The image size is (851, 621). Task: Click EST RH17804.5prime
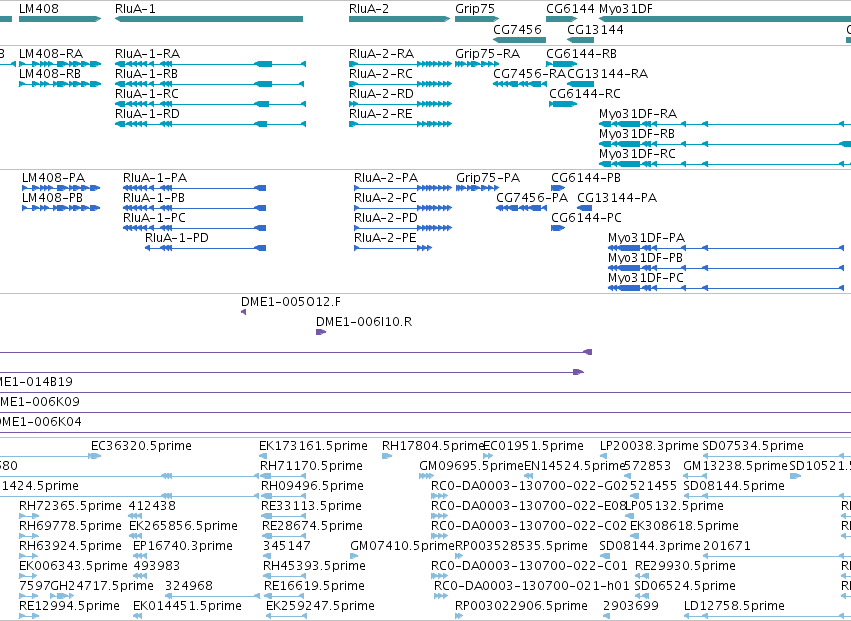coord(387,456)
